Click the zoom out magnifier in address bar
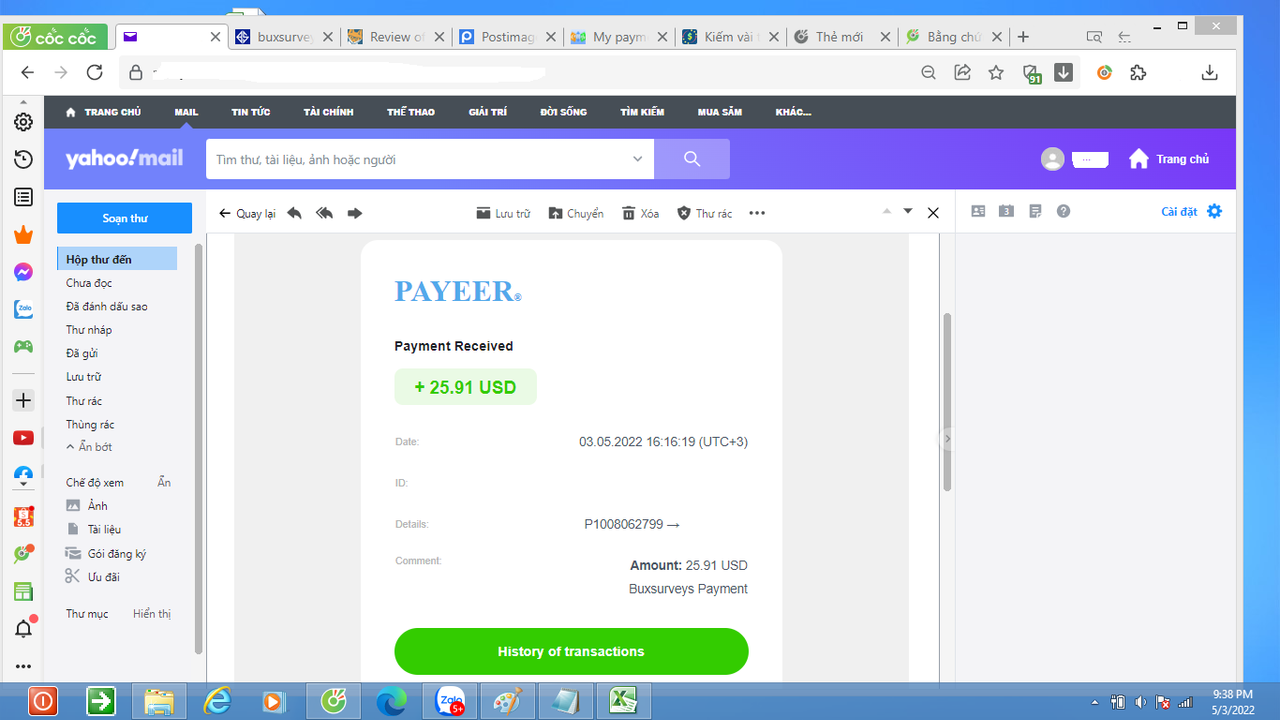This screenshot has height=720, width=1280. pyautogui.click(x=929, y=72)
